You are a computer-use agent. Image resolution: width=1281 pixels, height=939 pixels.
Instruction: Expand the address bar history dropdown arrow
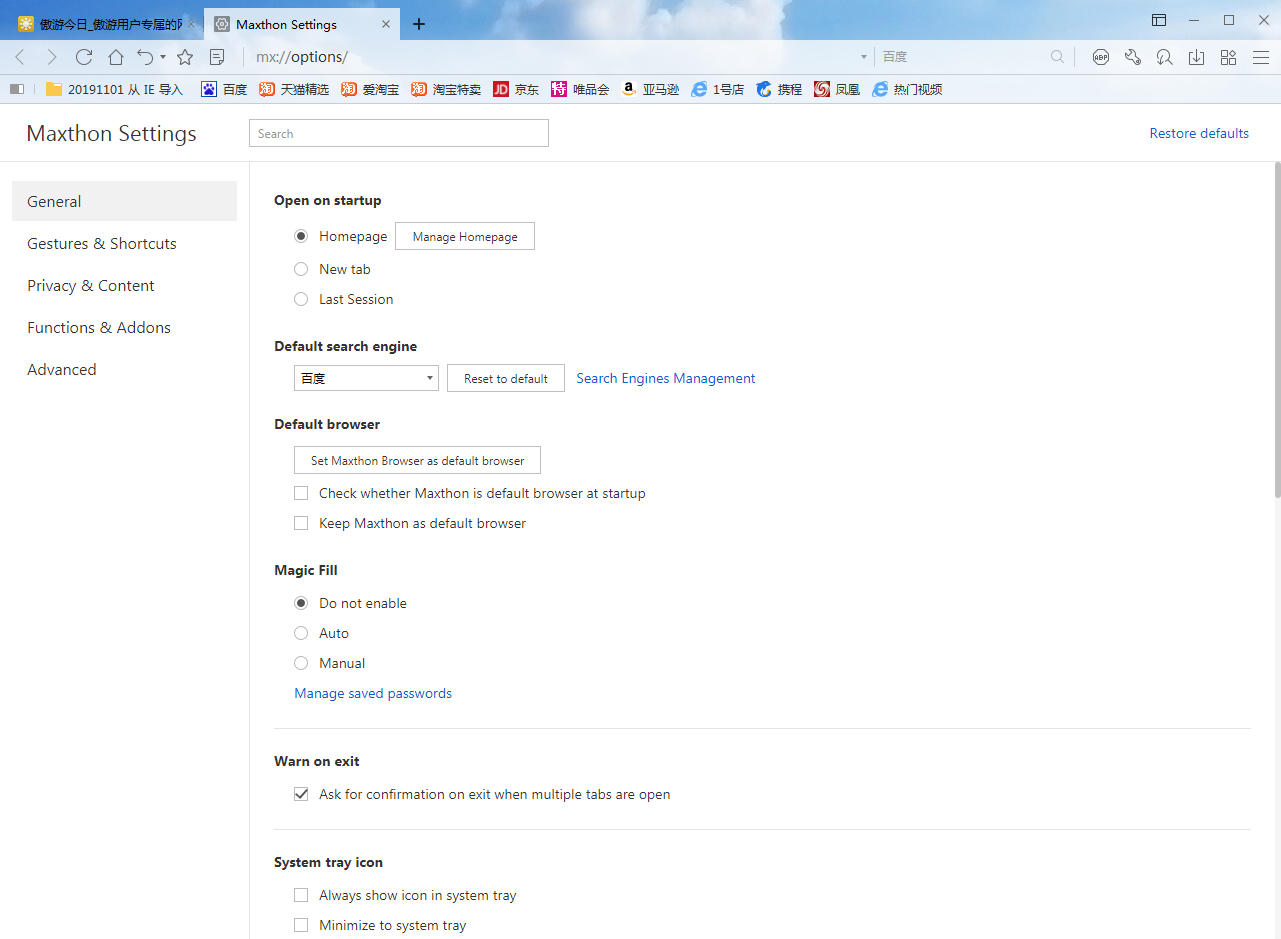pos(863,57)
